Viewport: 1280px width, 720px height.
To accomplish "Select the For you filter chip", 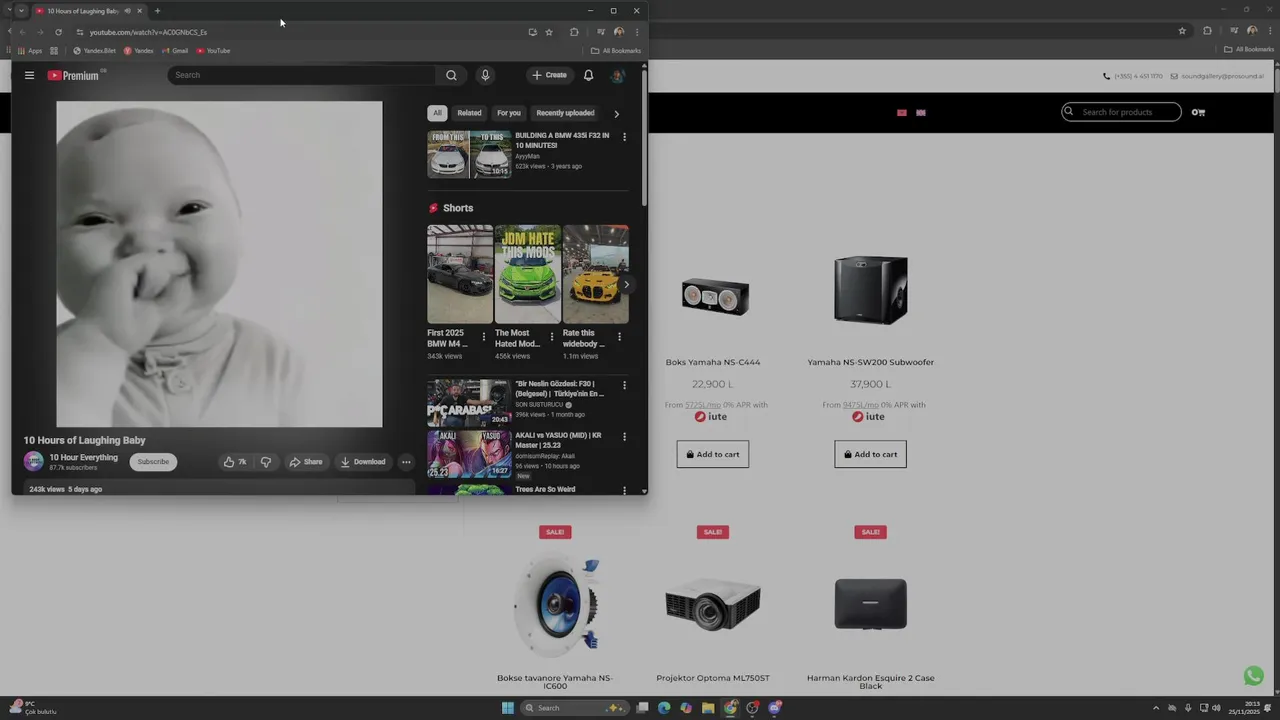I will coord(509,113).
